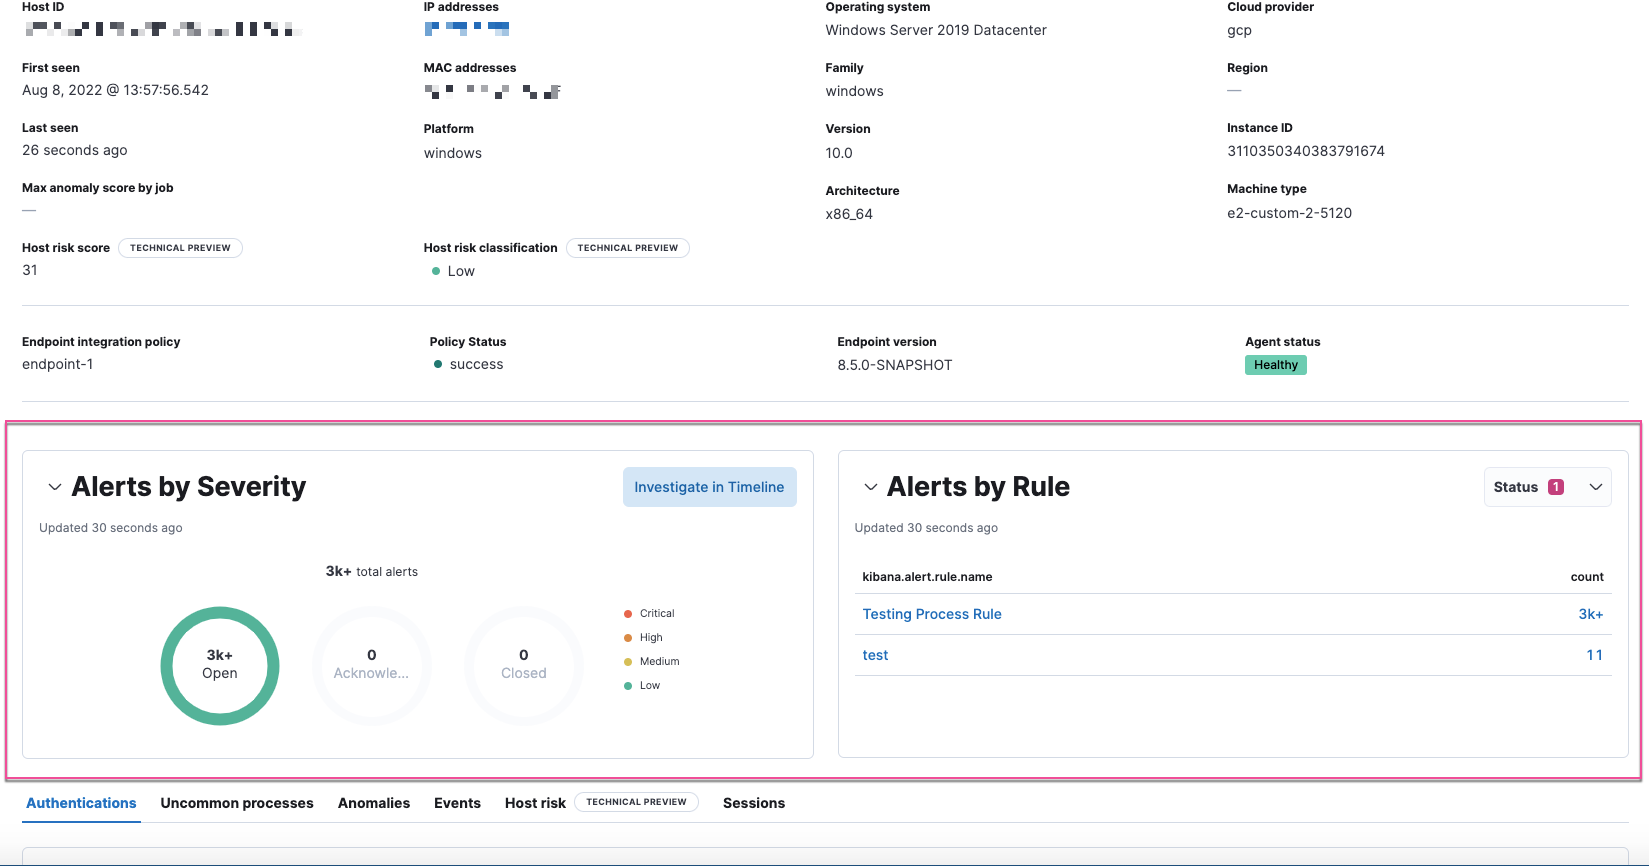The width and height of the screenshot is (1649, 866).
Task: Switch to the Authentications tab
Action: pyautogui.click(x=81, y=803)
